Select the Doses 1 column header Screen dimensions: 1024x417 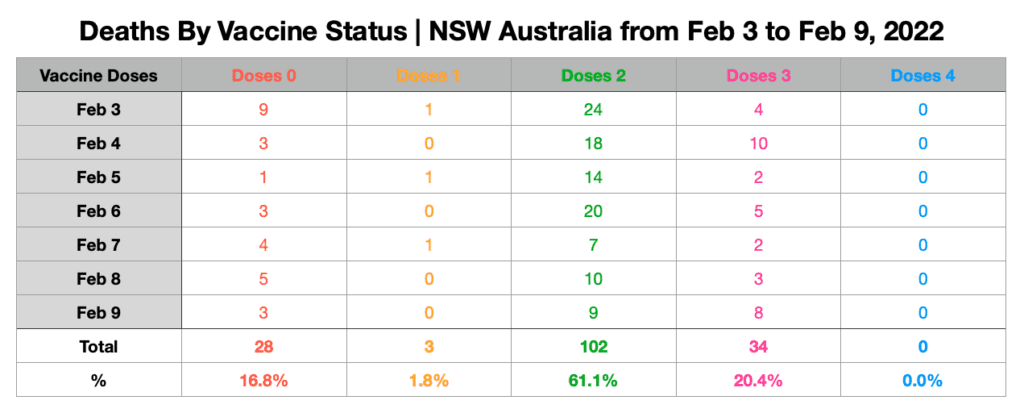tap(428, 76)
